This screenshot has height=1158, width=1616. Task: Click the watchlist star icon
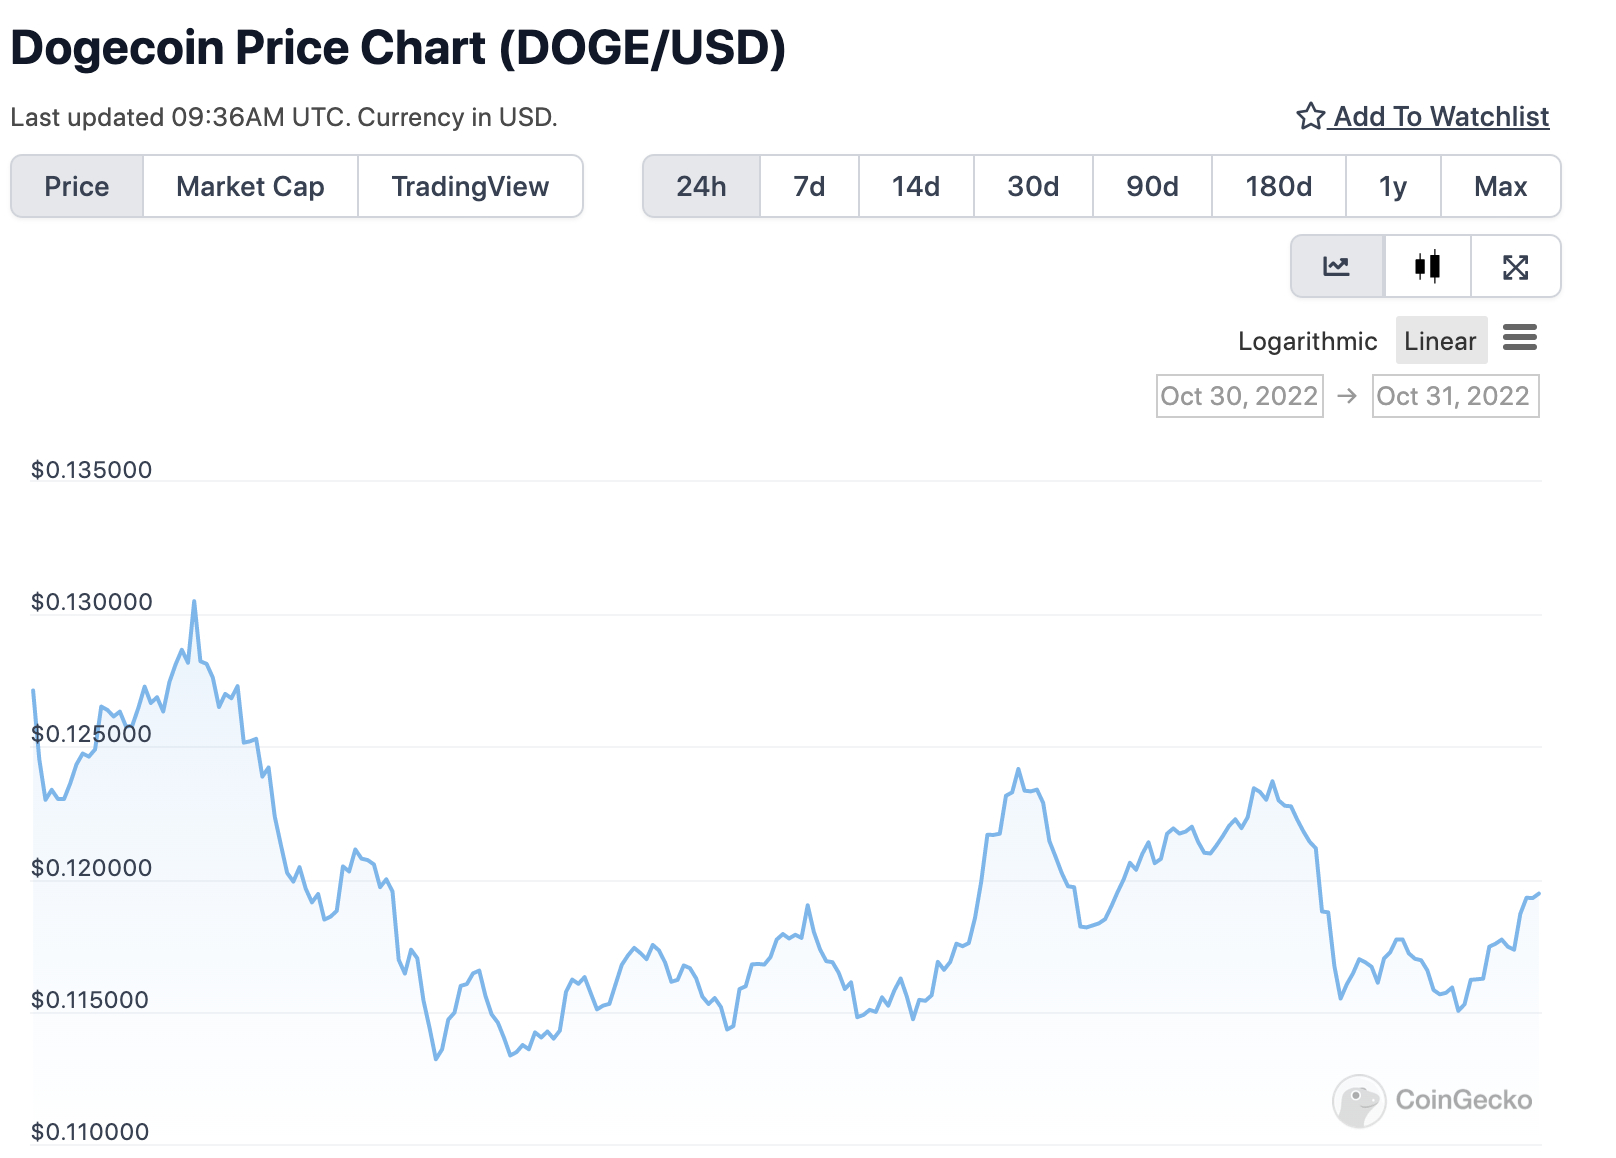(x=1310, y=117)
